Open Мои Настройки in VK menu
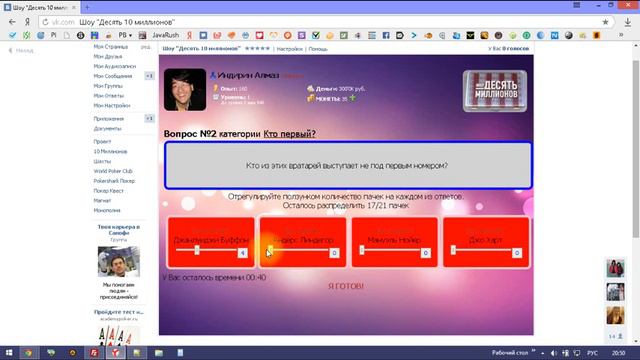This screenshot has height=360, width=640. [112, 106]
